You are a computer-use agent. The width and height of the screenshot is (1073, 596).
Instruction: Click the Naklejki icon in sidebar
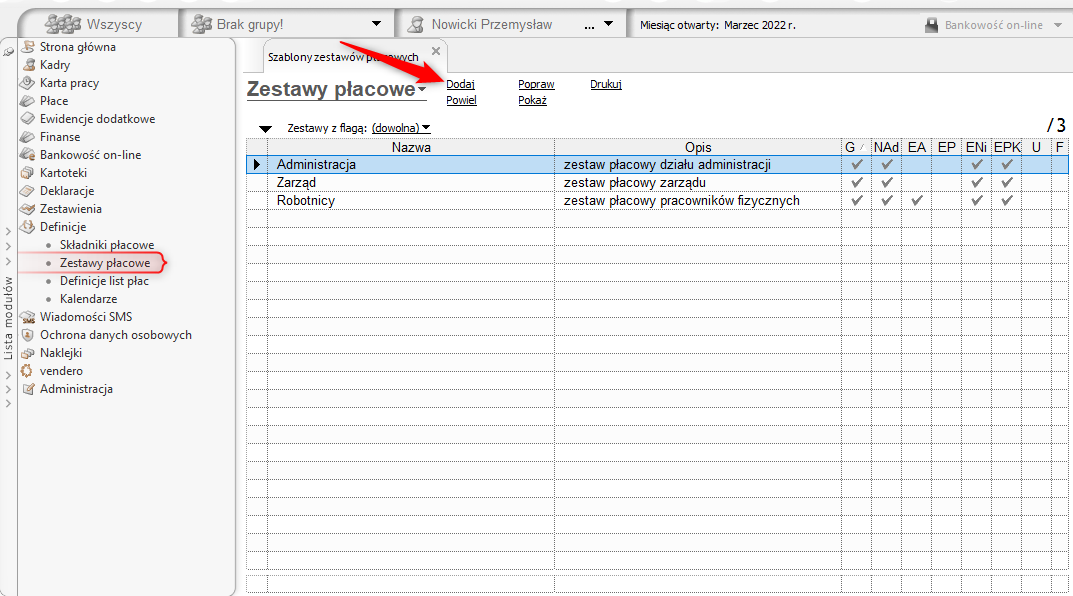(x=27, y=353)
